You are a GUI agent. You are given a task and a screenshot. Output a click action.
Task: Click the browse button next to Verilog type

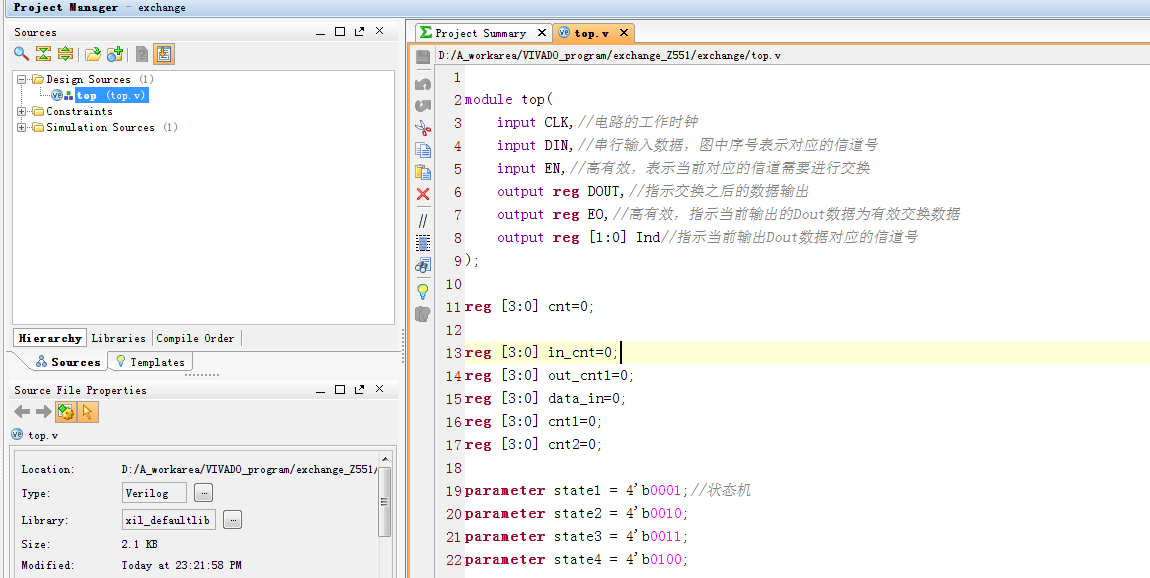tap(203, 493)
